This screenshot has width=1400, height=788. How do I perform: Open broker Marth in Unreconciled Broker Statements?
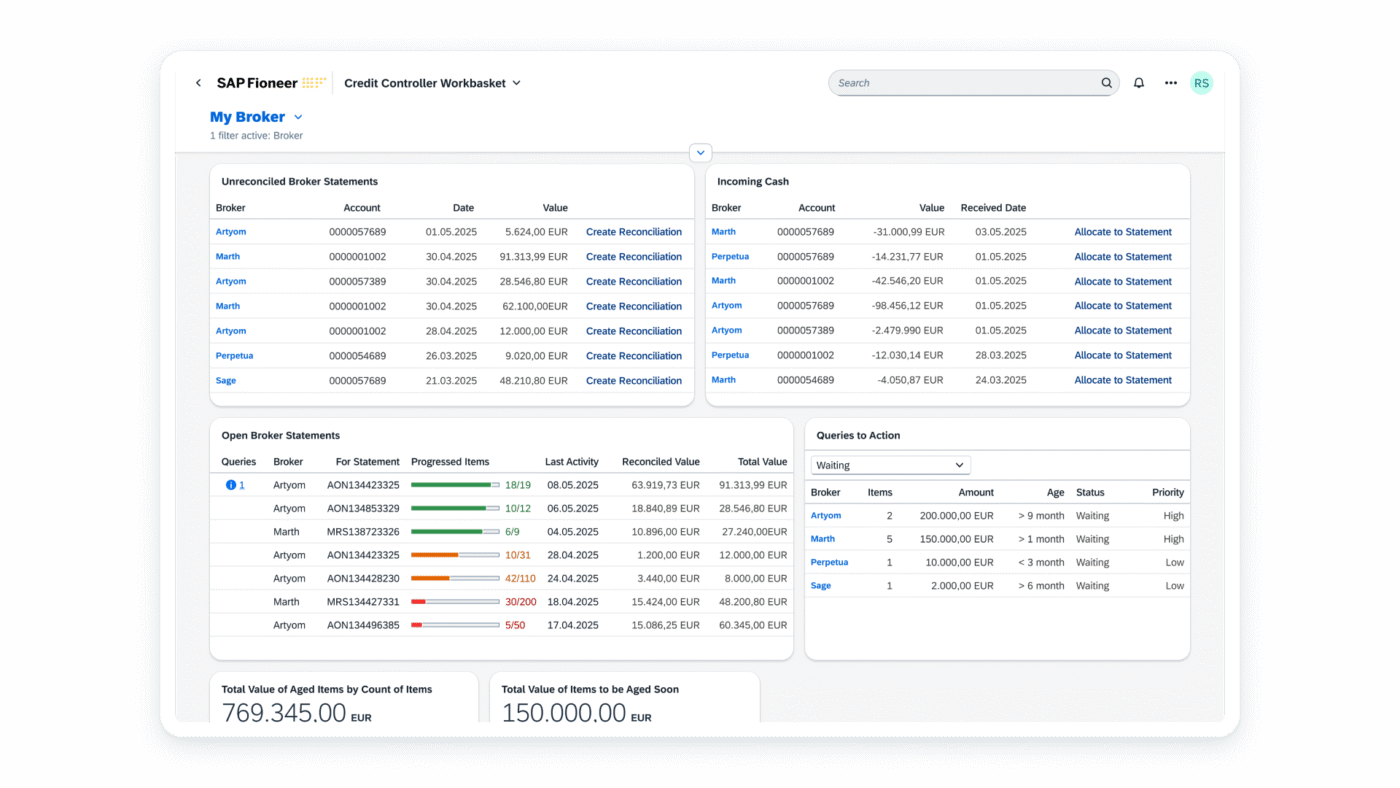pyautogui.click(x=227, y=256)
